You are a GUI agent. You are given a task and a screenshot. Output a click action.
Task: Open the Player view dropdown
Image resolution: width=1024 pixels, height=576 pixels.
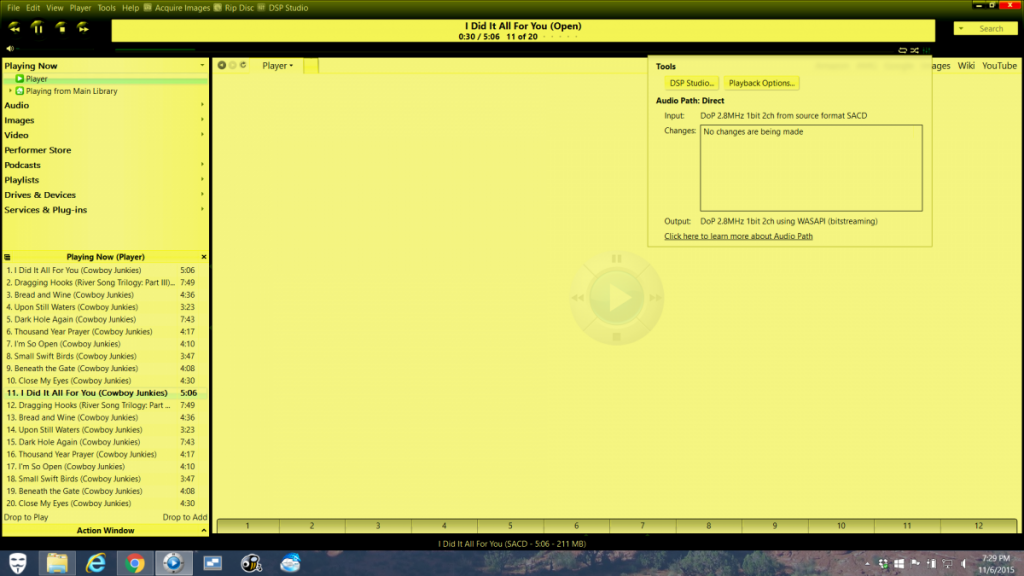point(278,65)
